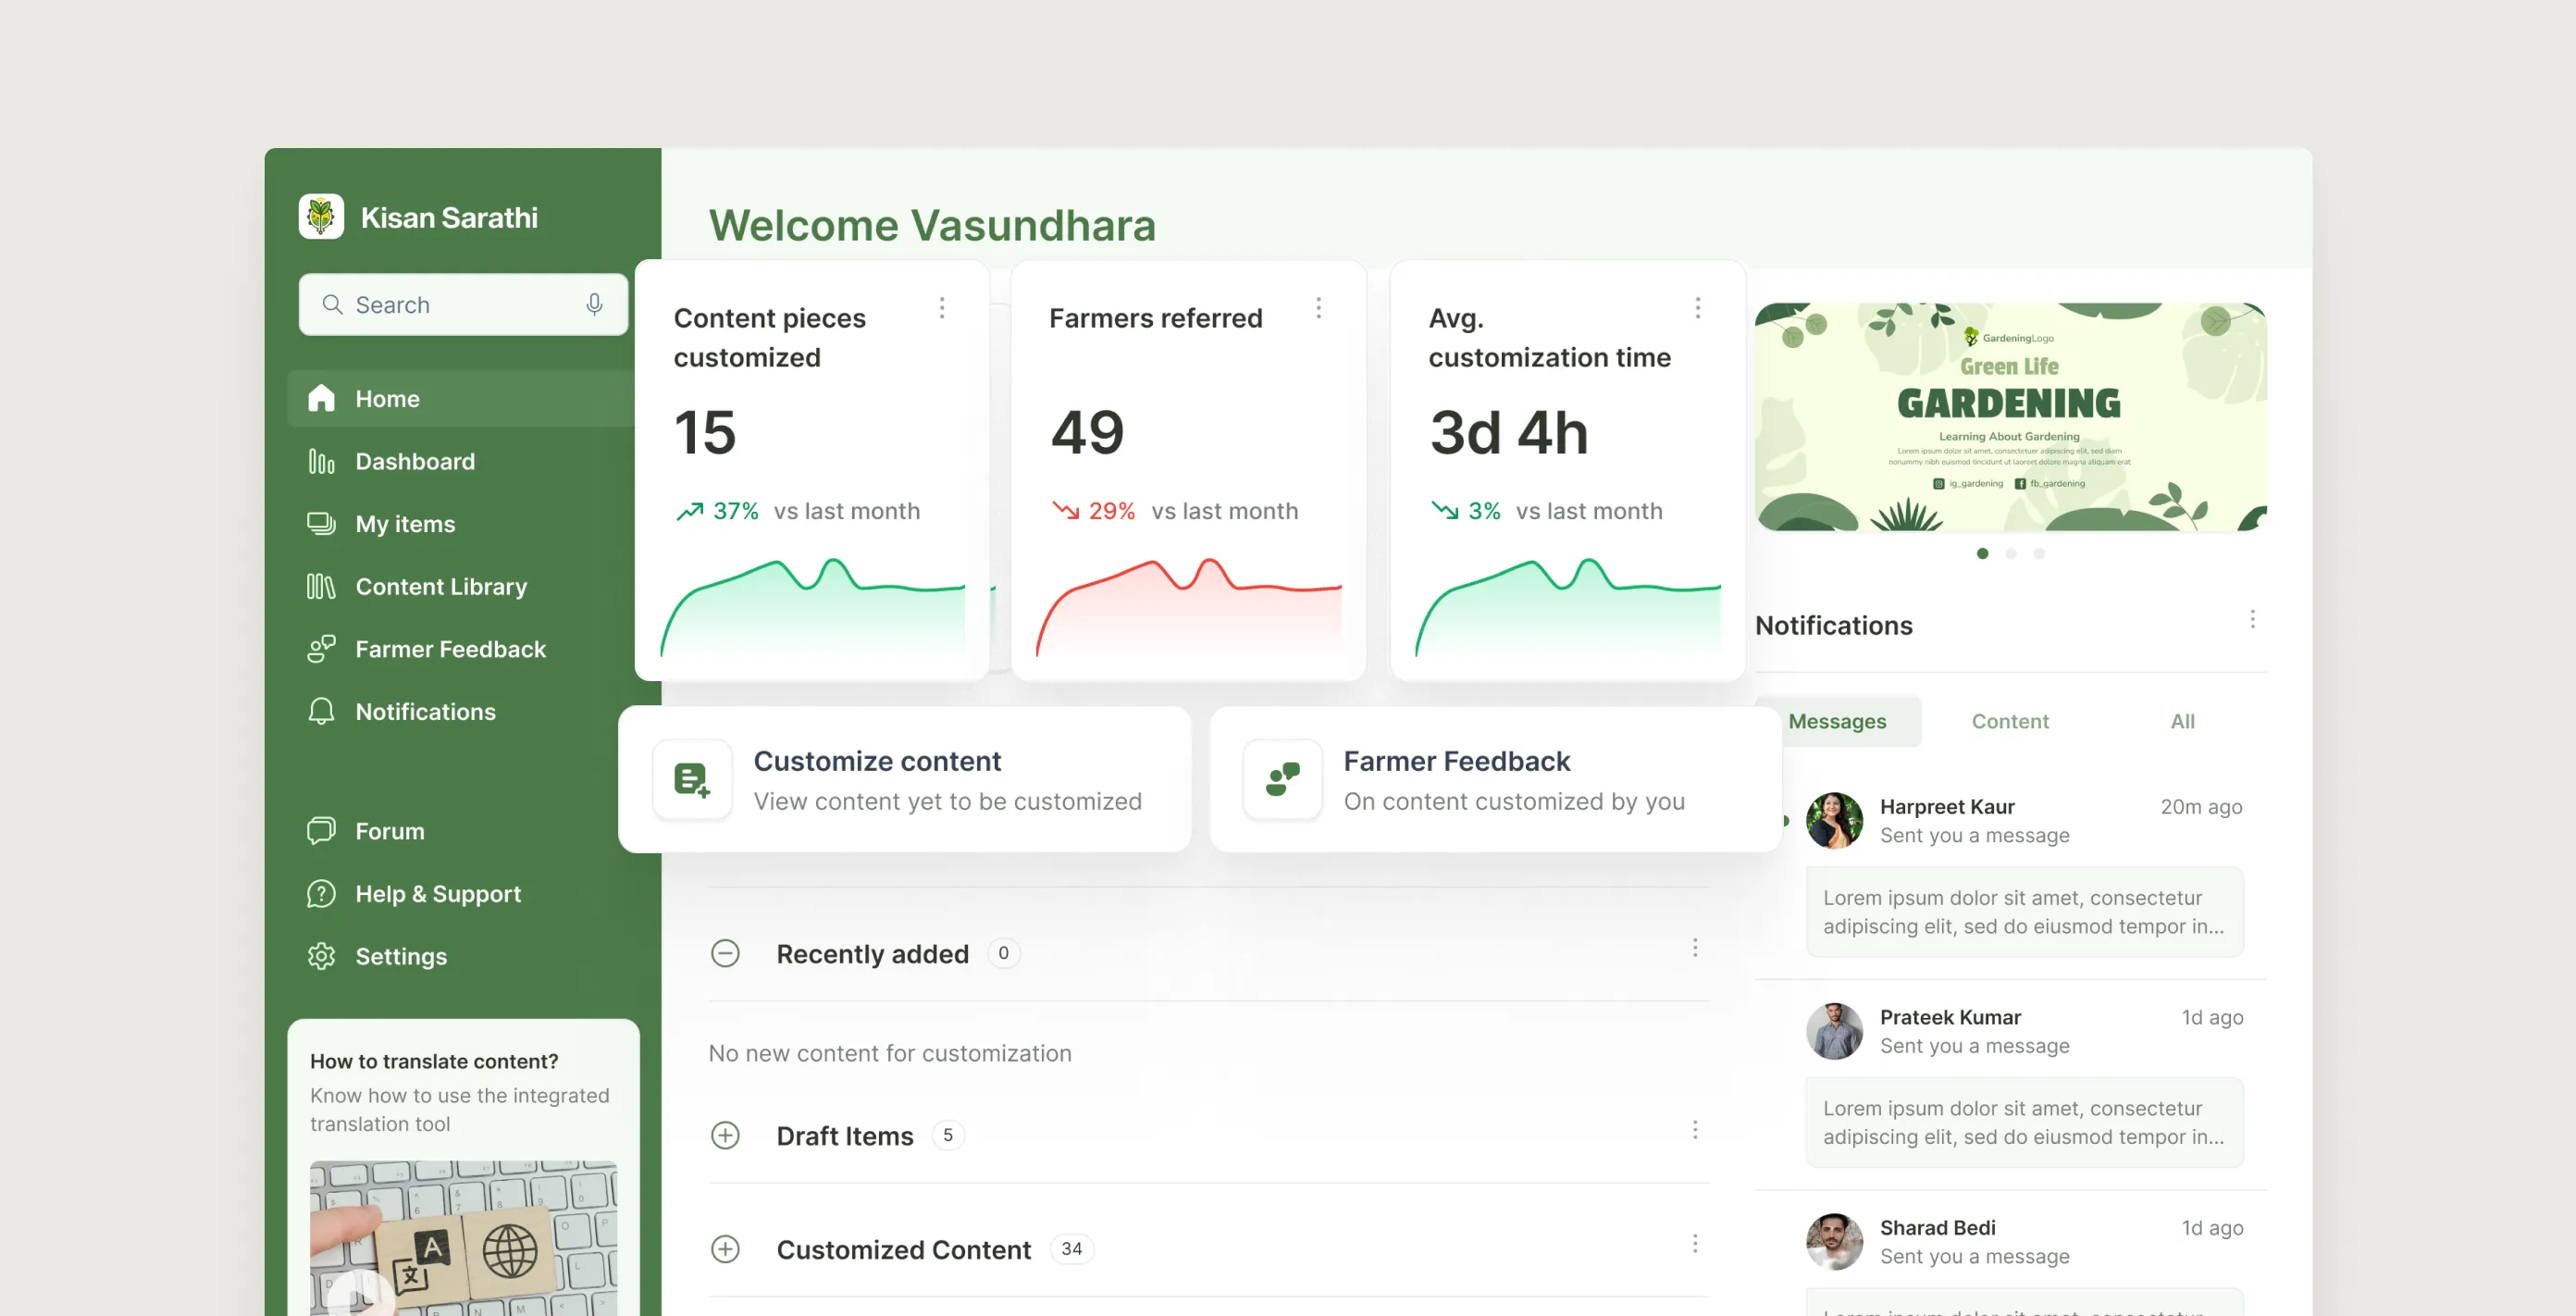Switch to the All notifications tab
This screenshot has width=2576, height=1316.
2182,721
